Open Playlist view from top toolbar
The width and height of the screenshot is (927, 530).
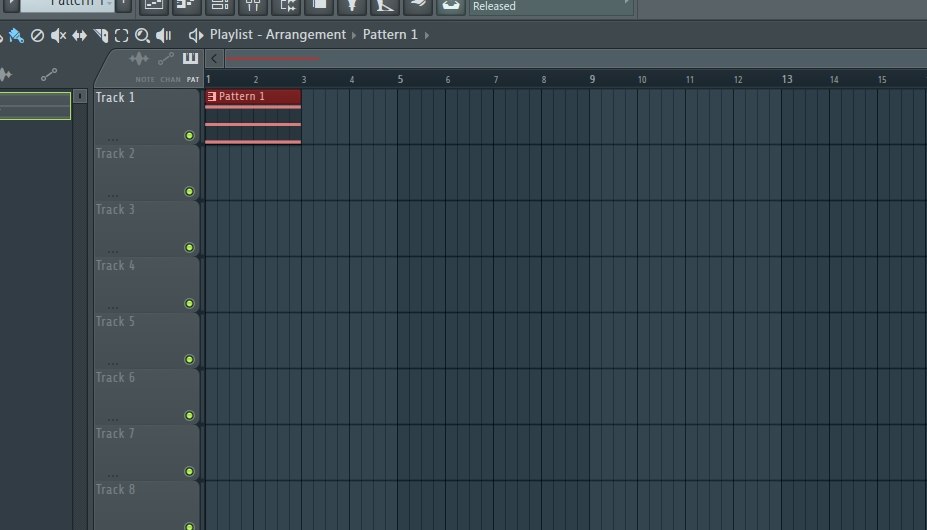154,5
